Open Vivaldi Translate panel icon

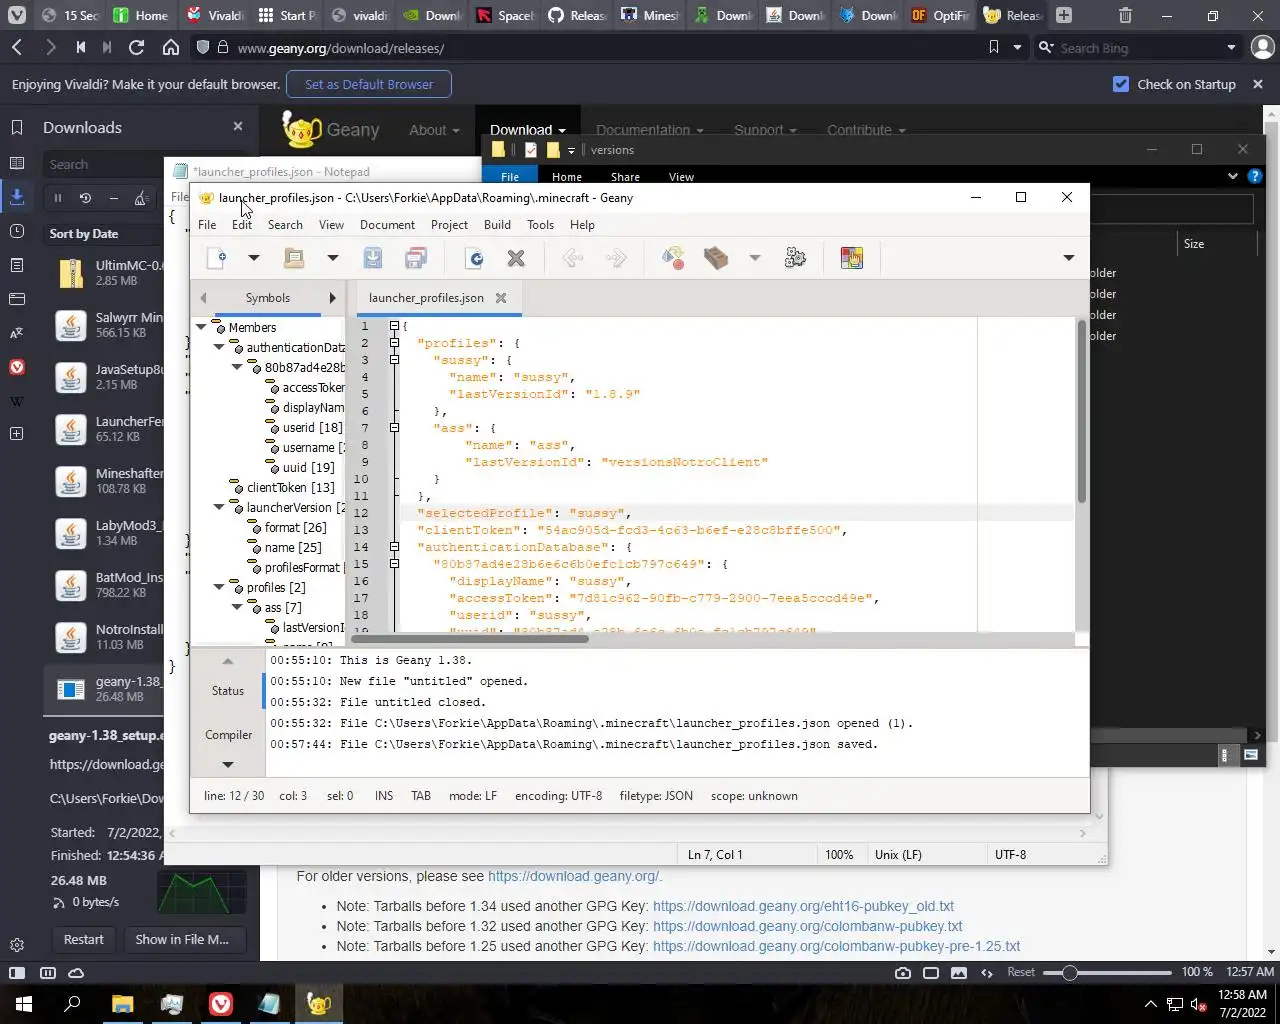click(17, 333)
